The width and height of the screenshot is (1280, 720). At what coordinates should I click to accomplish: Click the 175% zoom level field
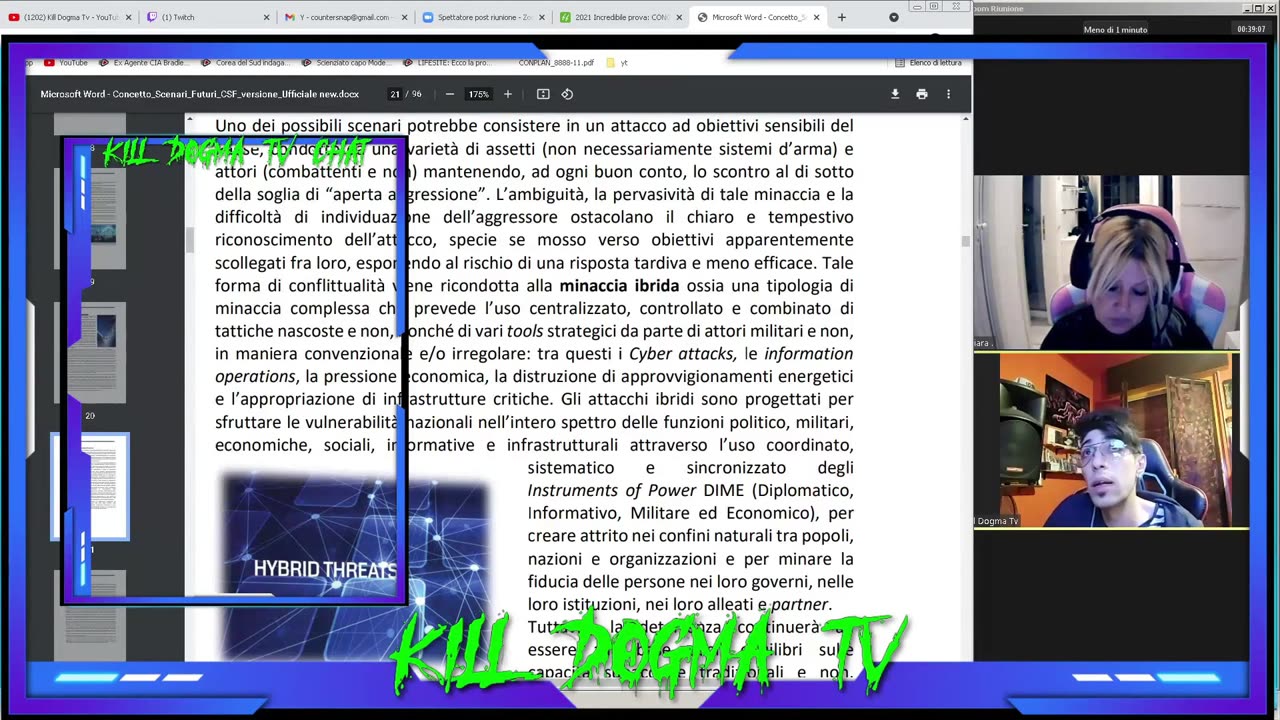point(479,94)
